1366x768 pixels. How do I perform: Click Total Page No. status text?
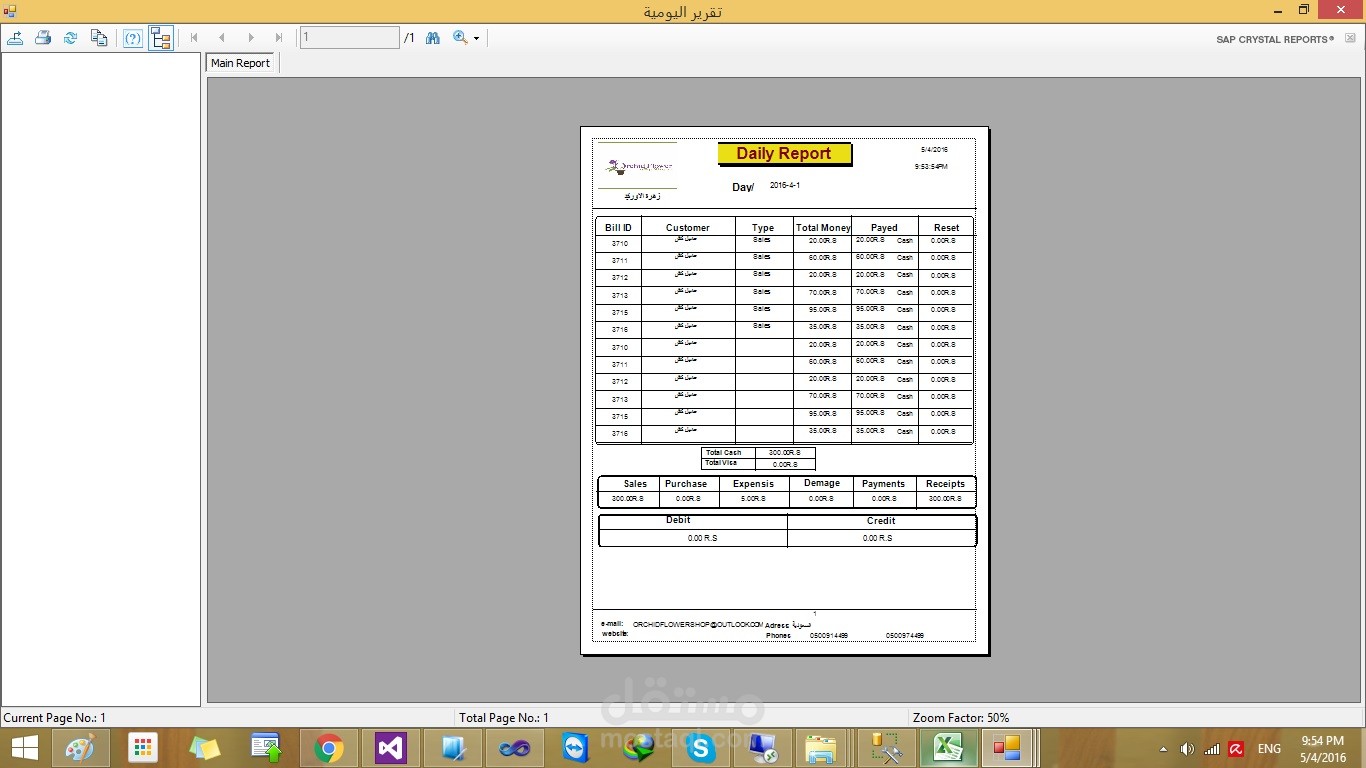[504, 718]
